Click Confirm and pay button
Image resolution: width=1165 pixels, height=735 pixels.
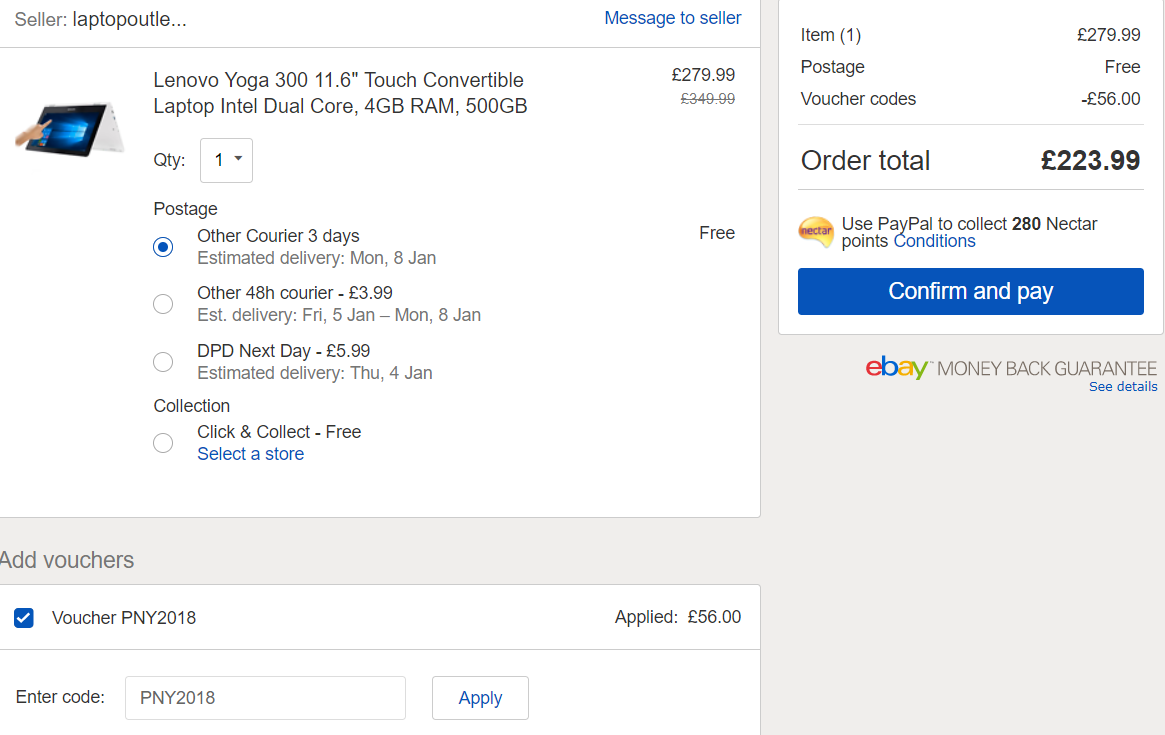(x=970, y=291)
